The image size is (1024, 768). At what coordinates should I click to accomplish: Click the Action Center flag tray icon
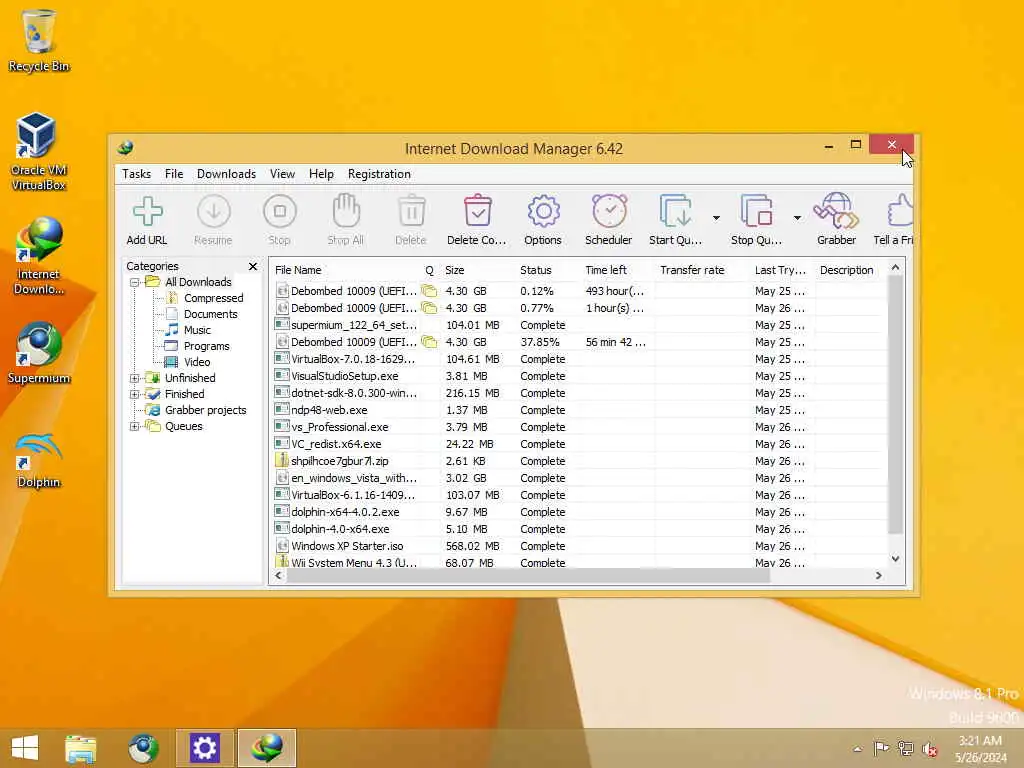881,748
